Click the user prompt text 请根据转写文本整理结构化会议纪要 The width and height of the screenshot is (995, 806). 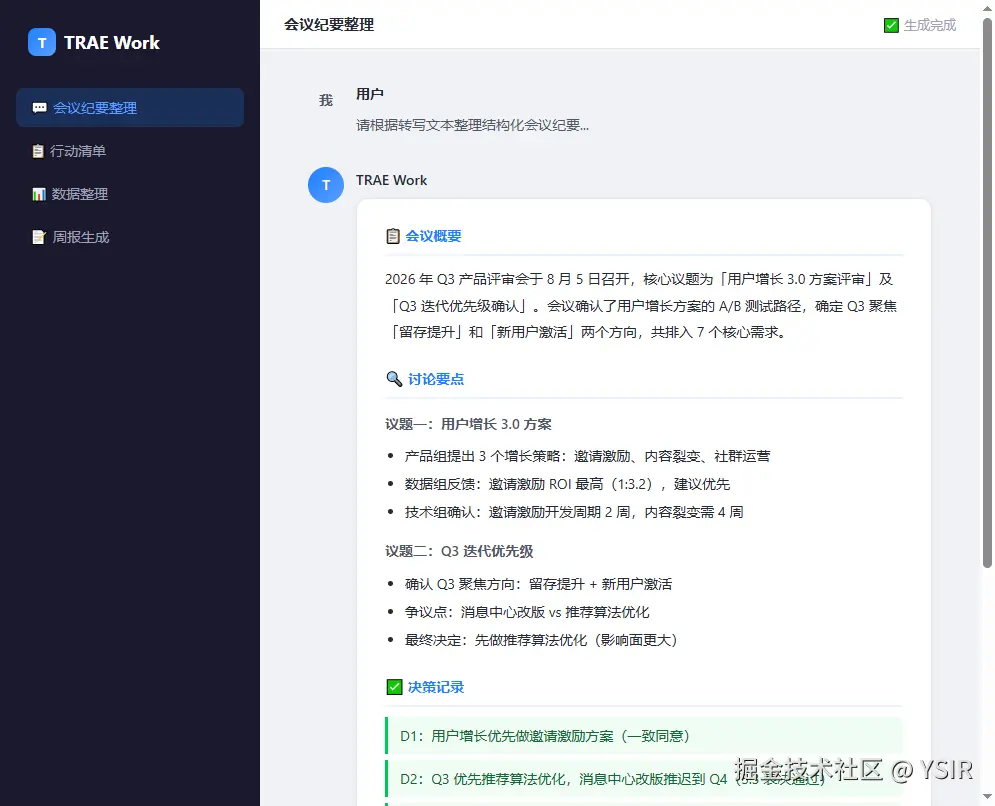[472, 125]
